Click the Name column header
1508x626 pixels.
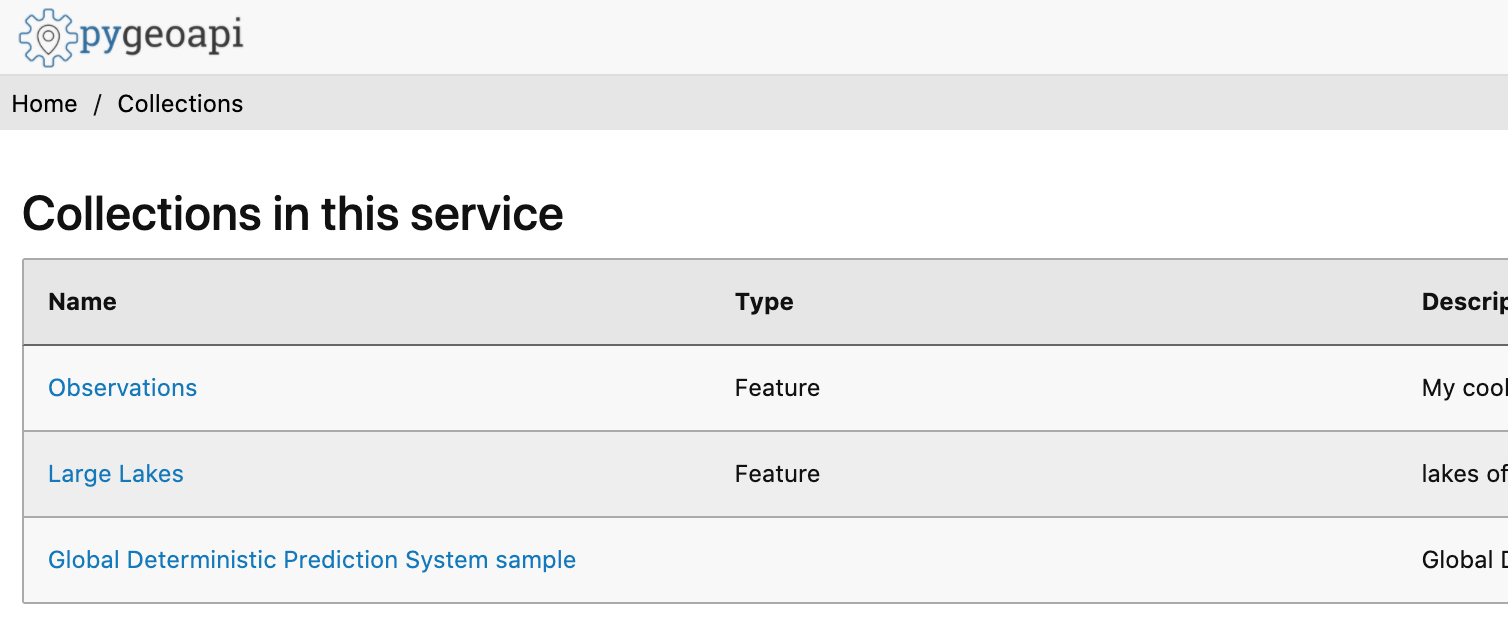point(83,302)
